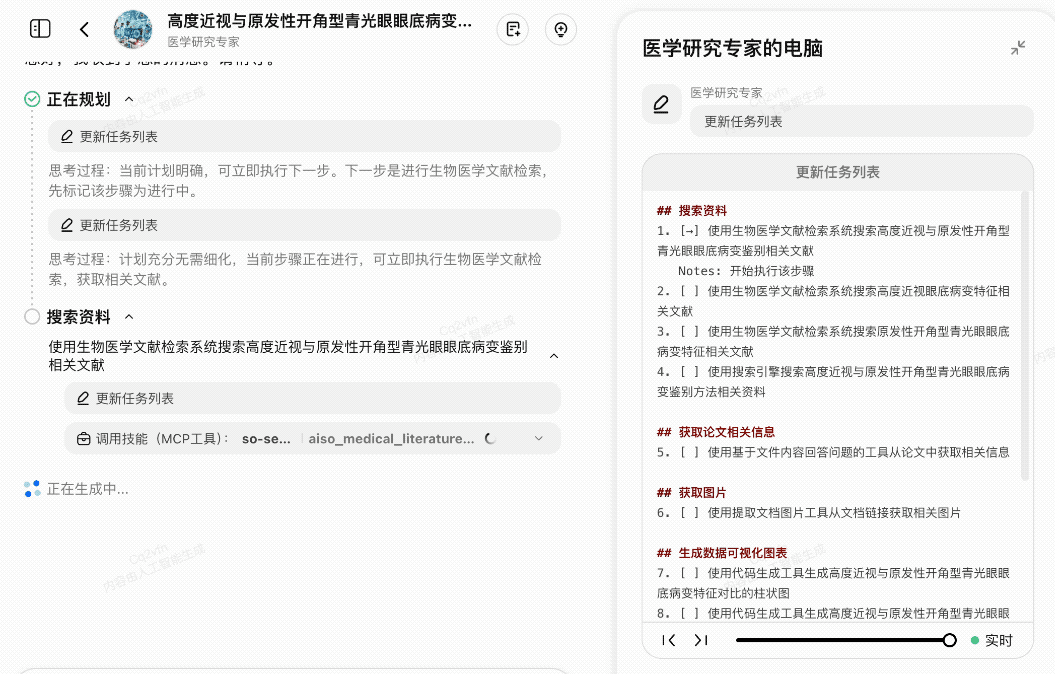
Task: Click the ## 获取图片 heading
Action: 692,492
